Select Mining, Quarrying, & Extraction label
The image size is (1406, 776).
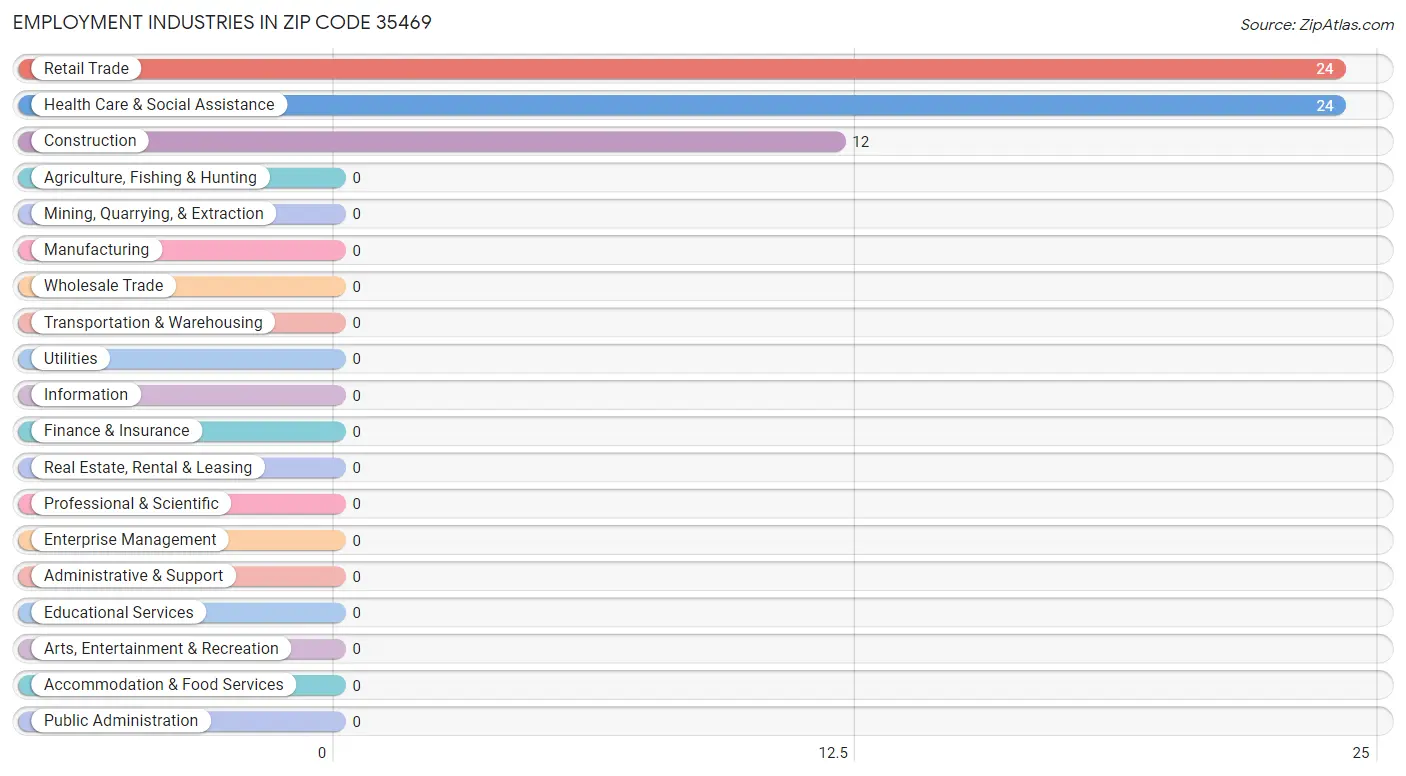pyautogui.click(x=154, y=213)
